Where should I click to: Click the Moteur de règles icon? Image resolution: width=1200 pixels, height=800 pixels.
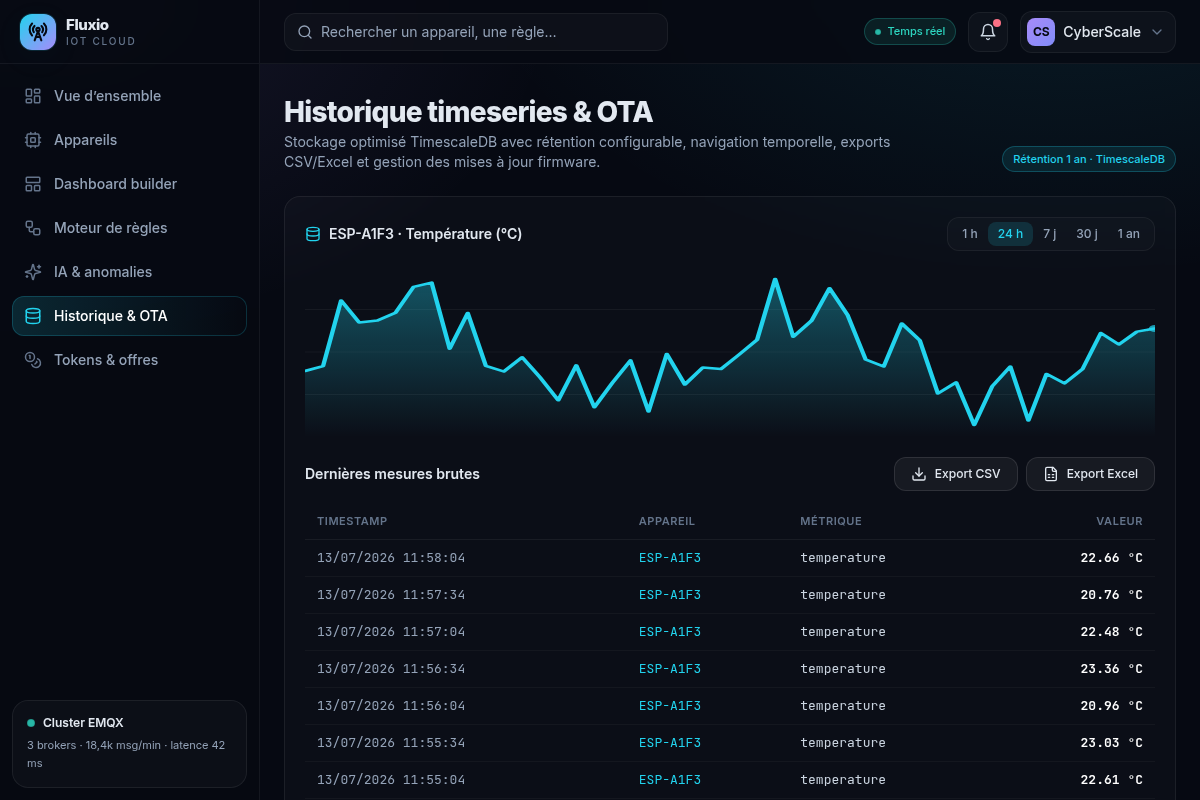point(33,228)
